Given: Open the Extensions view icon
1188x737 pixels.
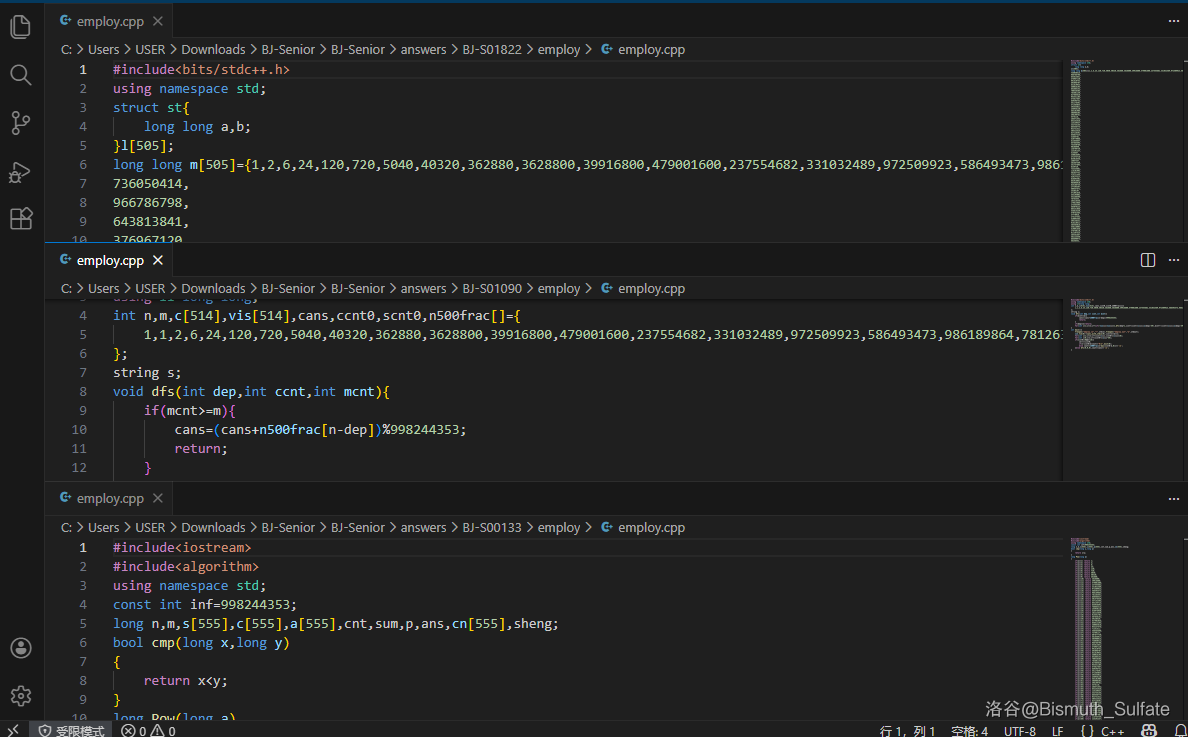Looking at the screenshot, I should [x=21, y=219].
